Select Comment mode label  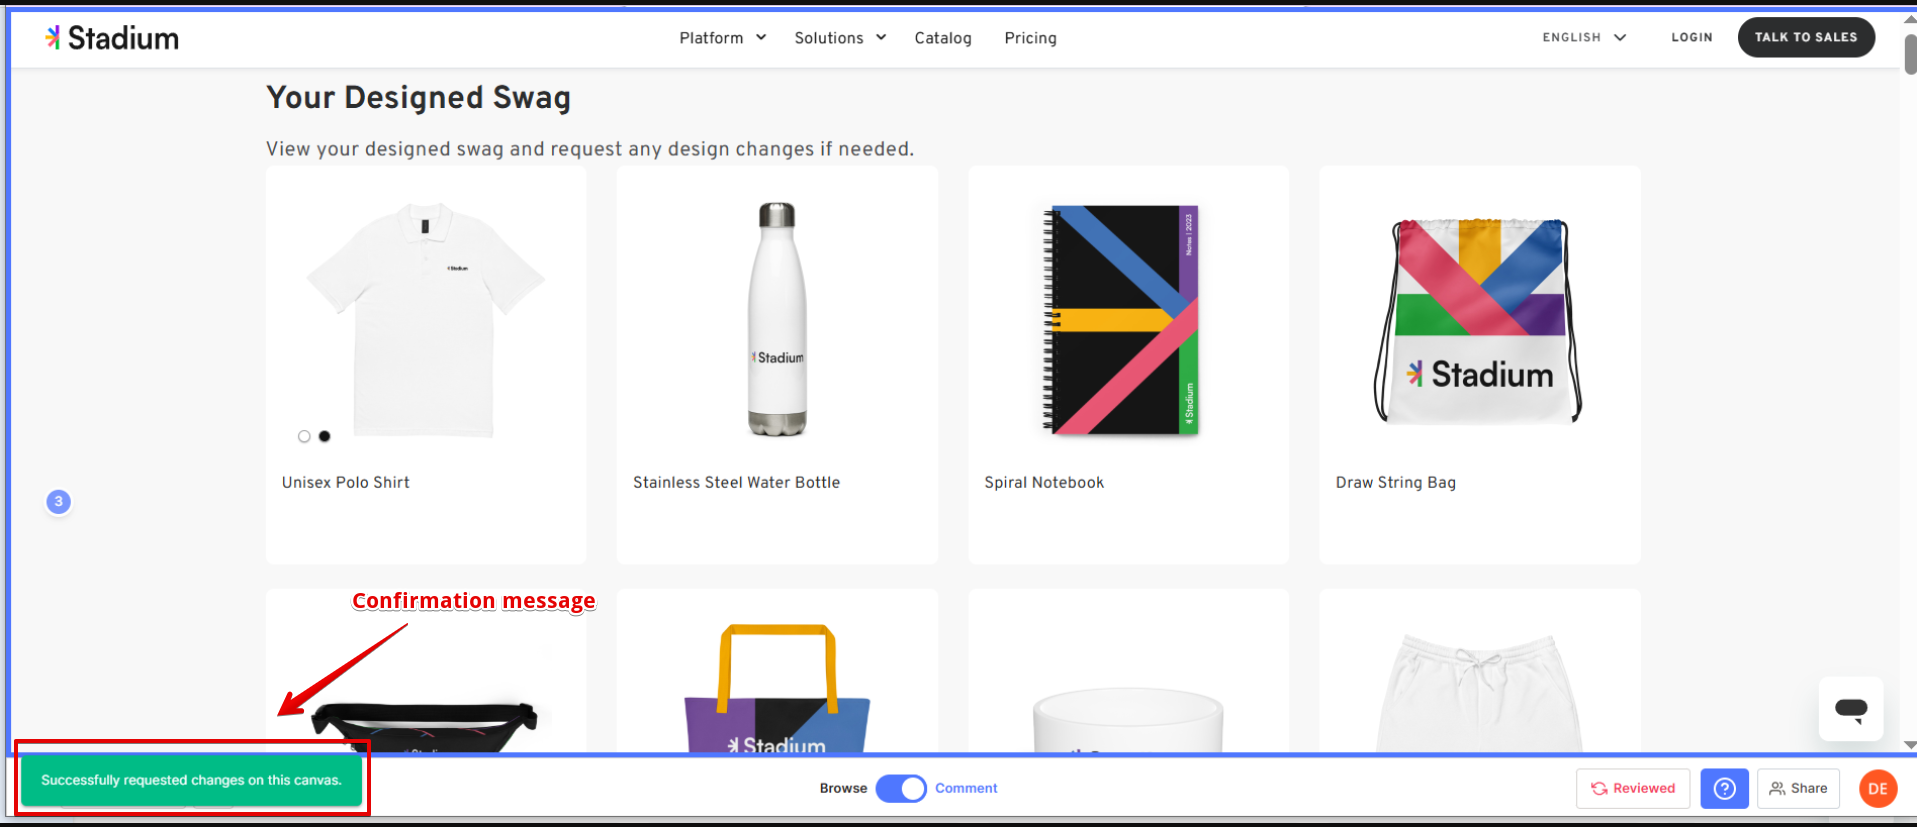tap(966, 788)
